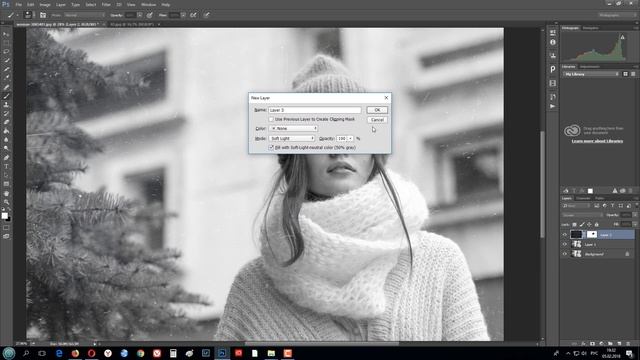Click OK in New Layer dialog

click(x=377, y=110)
